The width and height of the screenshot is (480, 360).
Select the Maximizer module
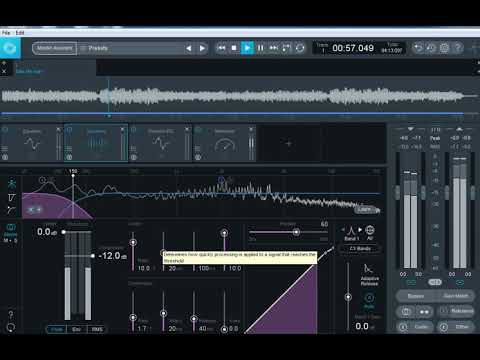[225, 143]
